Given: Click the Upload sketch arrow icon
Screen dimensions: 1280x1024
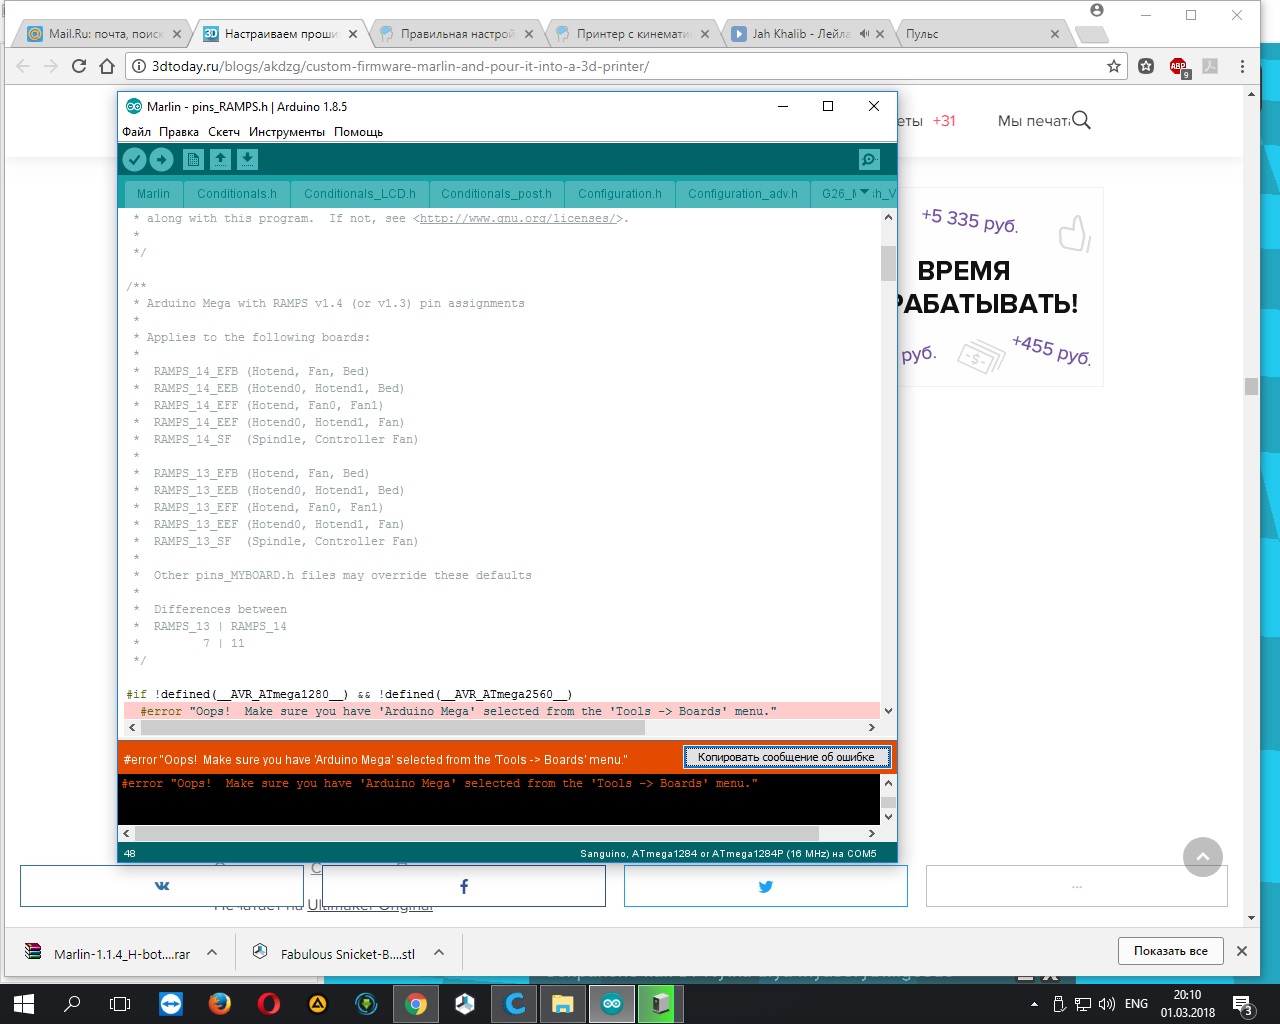Looking at the screenshot, I should click(x=161, y=159).
